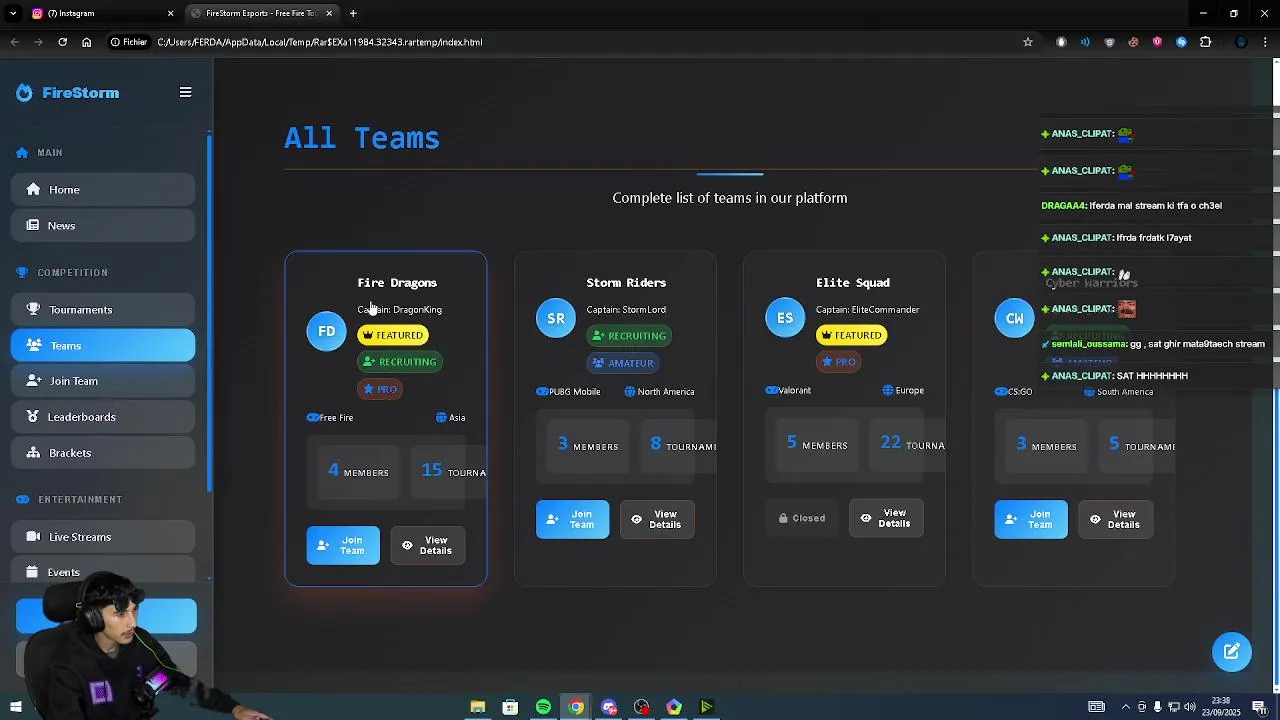View Details for Storm Riders

(657, 519)
